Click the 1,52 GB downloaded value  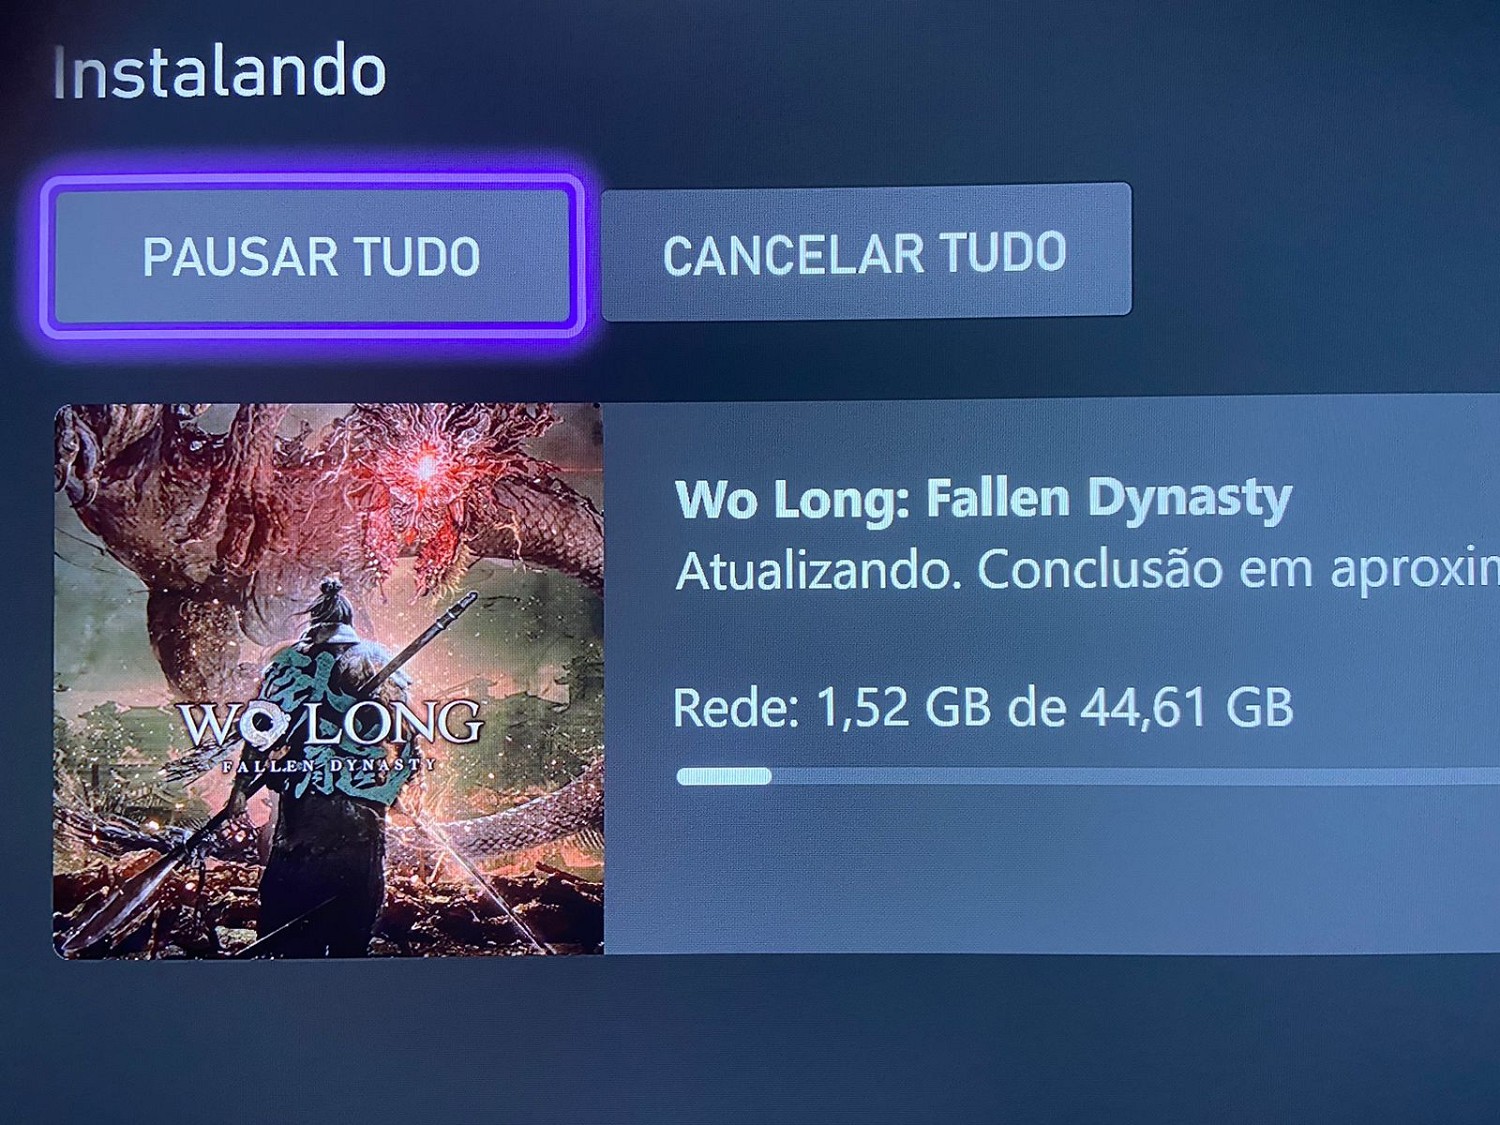pos(904,708)
